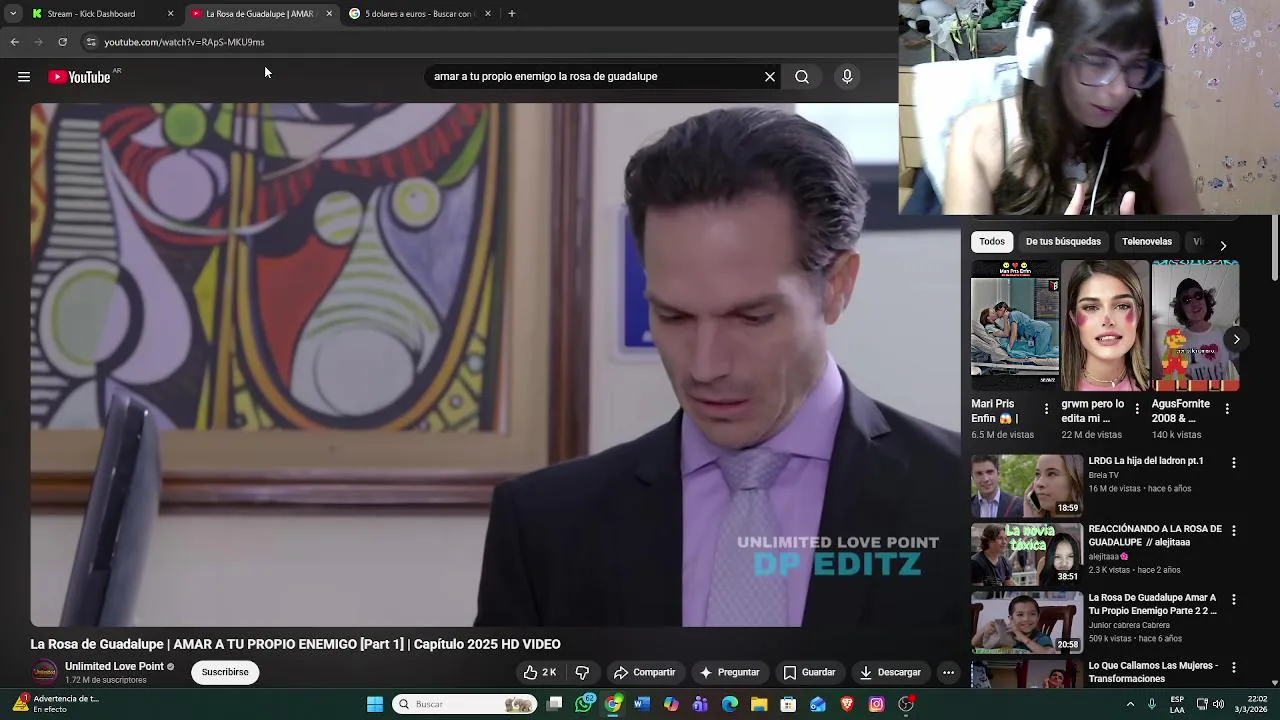Open options for AgusFornite 2008 short
Viewport: 1280px width, 720px height.
(1227, 409)
